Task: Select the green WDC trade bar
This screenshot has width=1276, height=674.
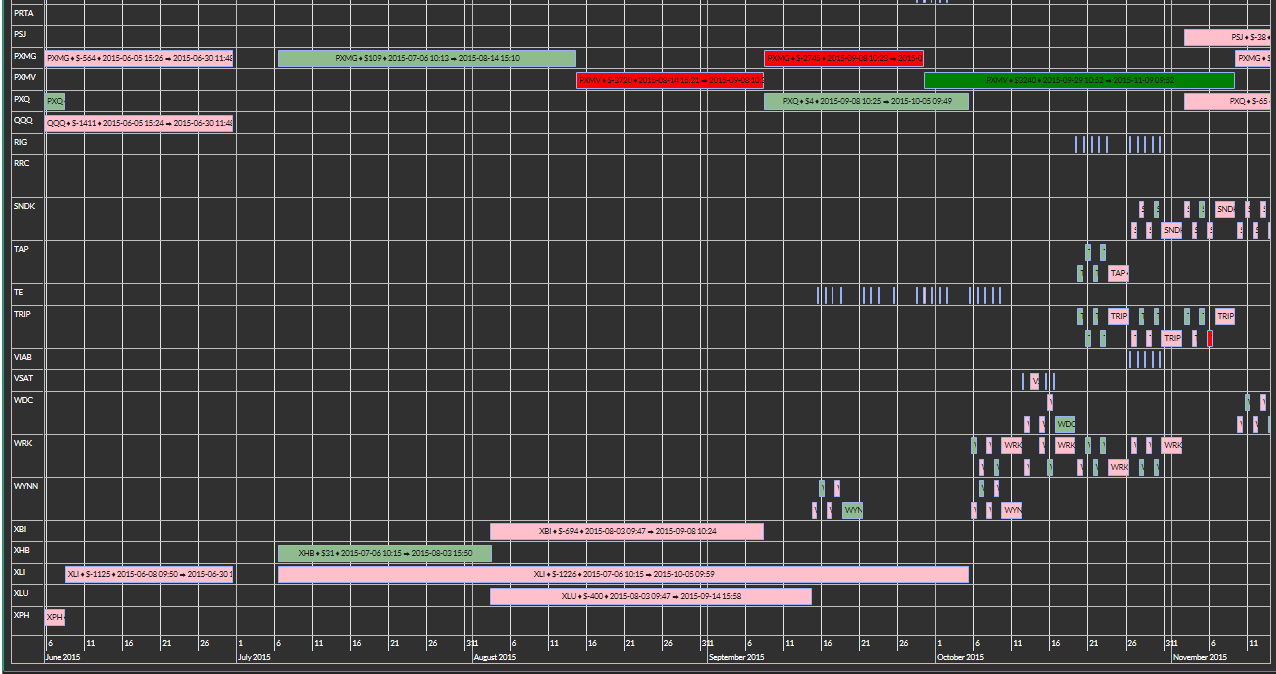Action: point(1066,424)
